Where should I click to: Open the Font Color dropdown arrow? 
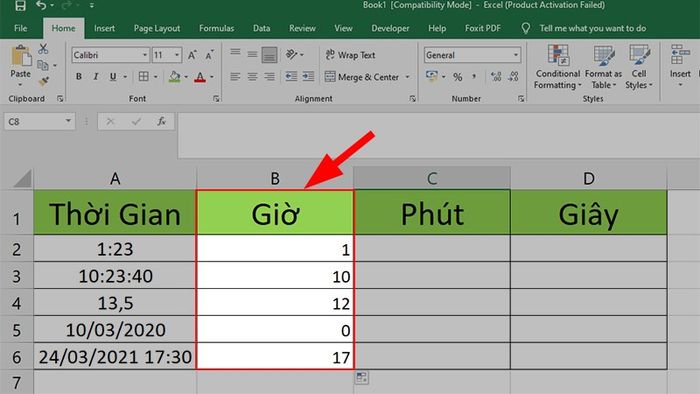(212, 77)
